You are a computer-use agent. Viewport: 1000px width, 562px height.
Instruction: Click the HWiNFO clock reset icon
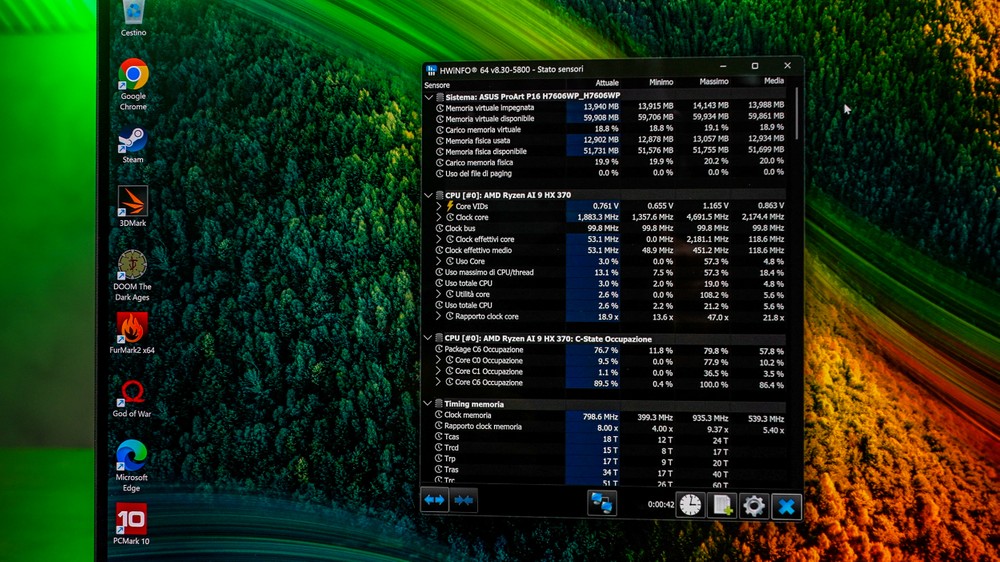pyautogui.click(x=690, y=505)
